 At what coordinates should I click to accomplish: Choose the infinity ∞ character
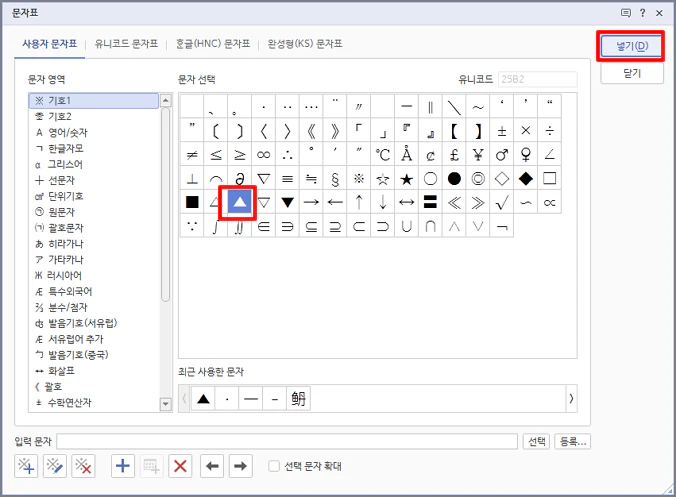point(263,154)
